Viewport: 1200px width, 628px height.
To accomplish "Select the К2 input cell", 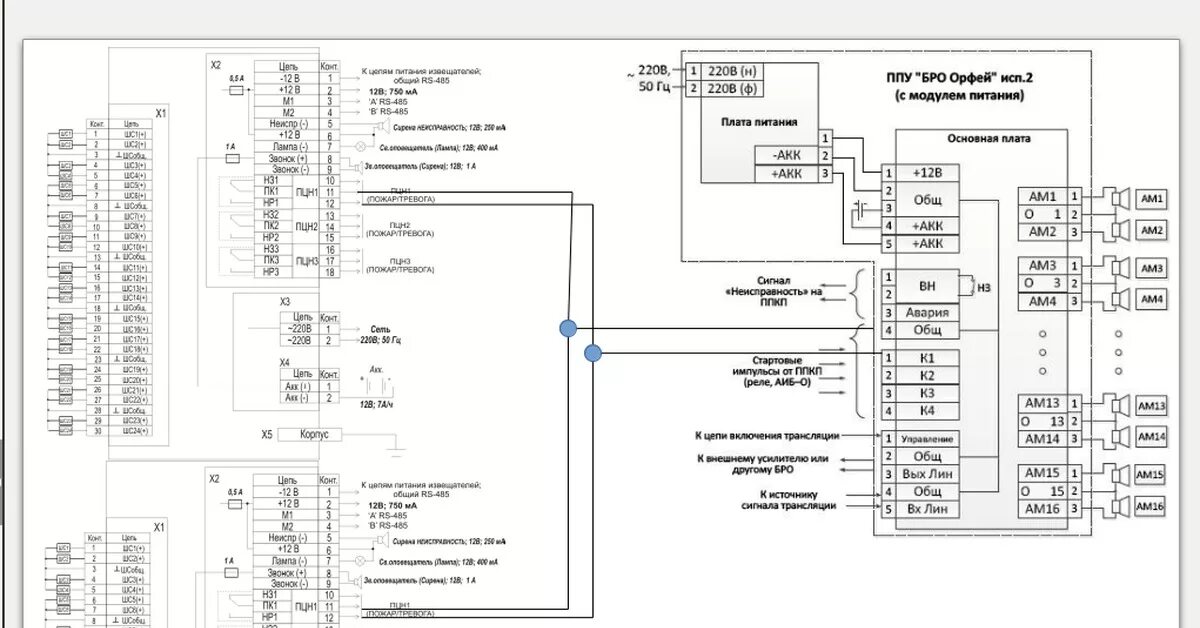I will (x=927, y=375).
